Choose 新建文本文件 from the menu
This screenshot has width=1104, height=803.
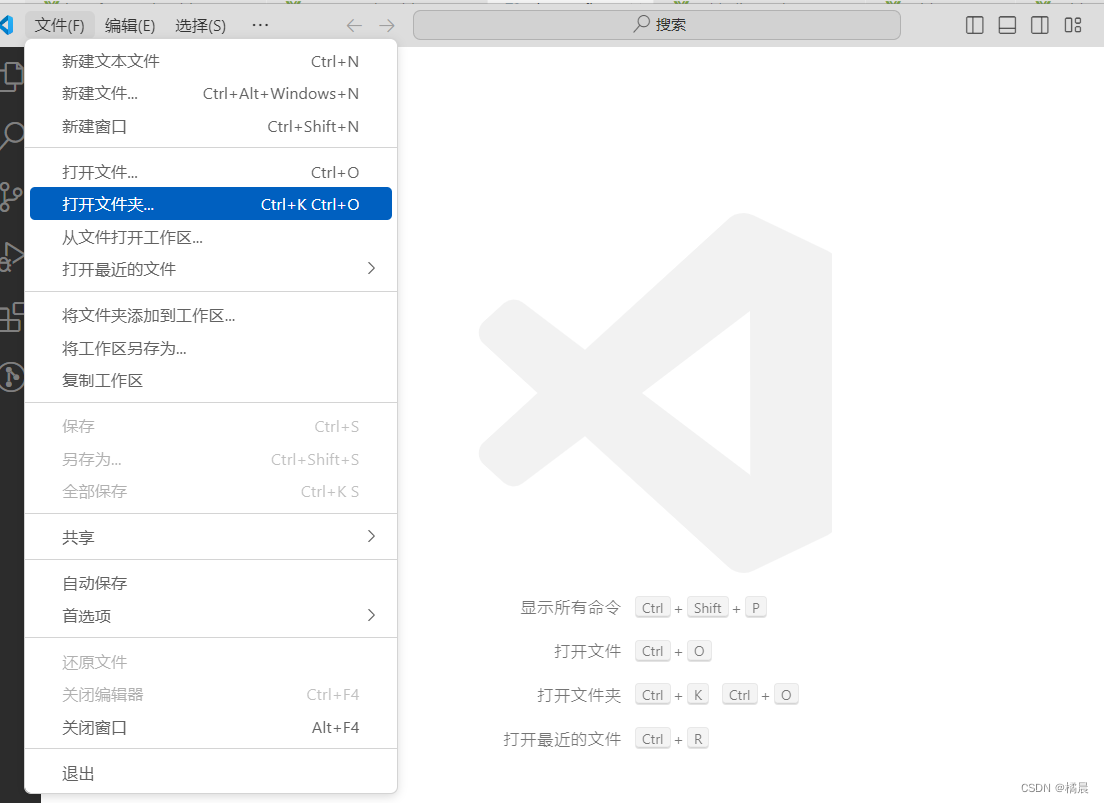point(211,61)
